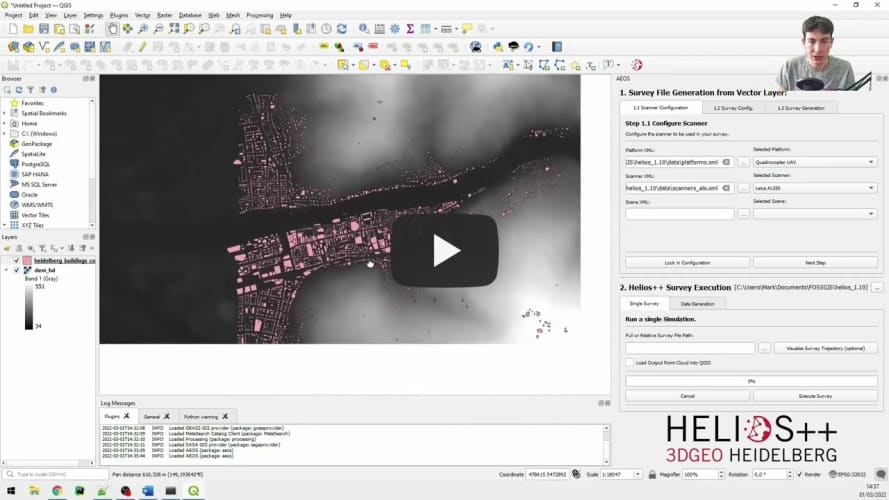This screenshot has height=500, width=889.
Task: Save project with the floppy disk icon
Action: pos(44,29)
